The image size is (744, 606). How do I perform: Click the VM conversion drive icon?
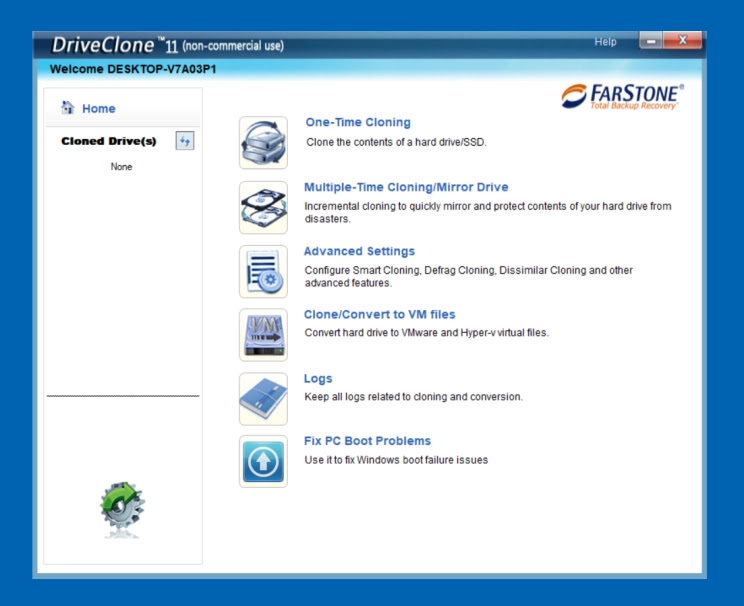pos(263,335)
